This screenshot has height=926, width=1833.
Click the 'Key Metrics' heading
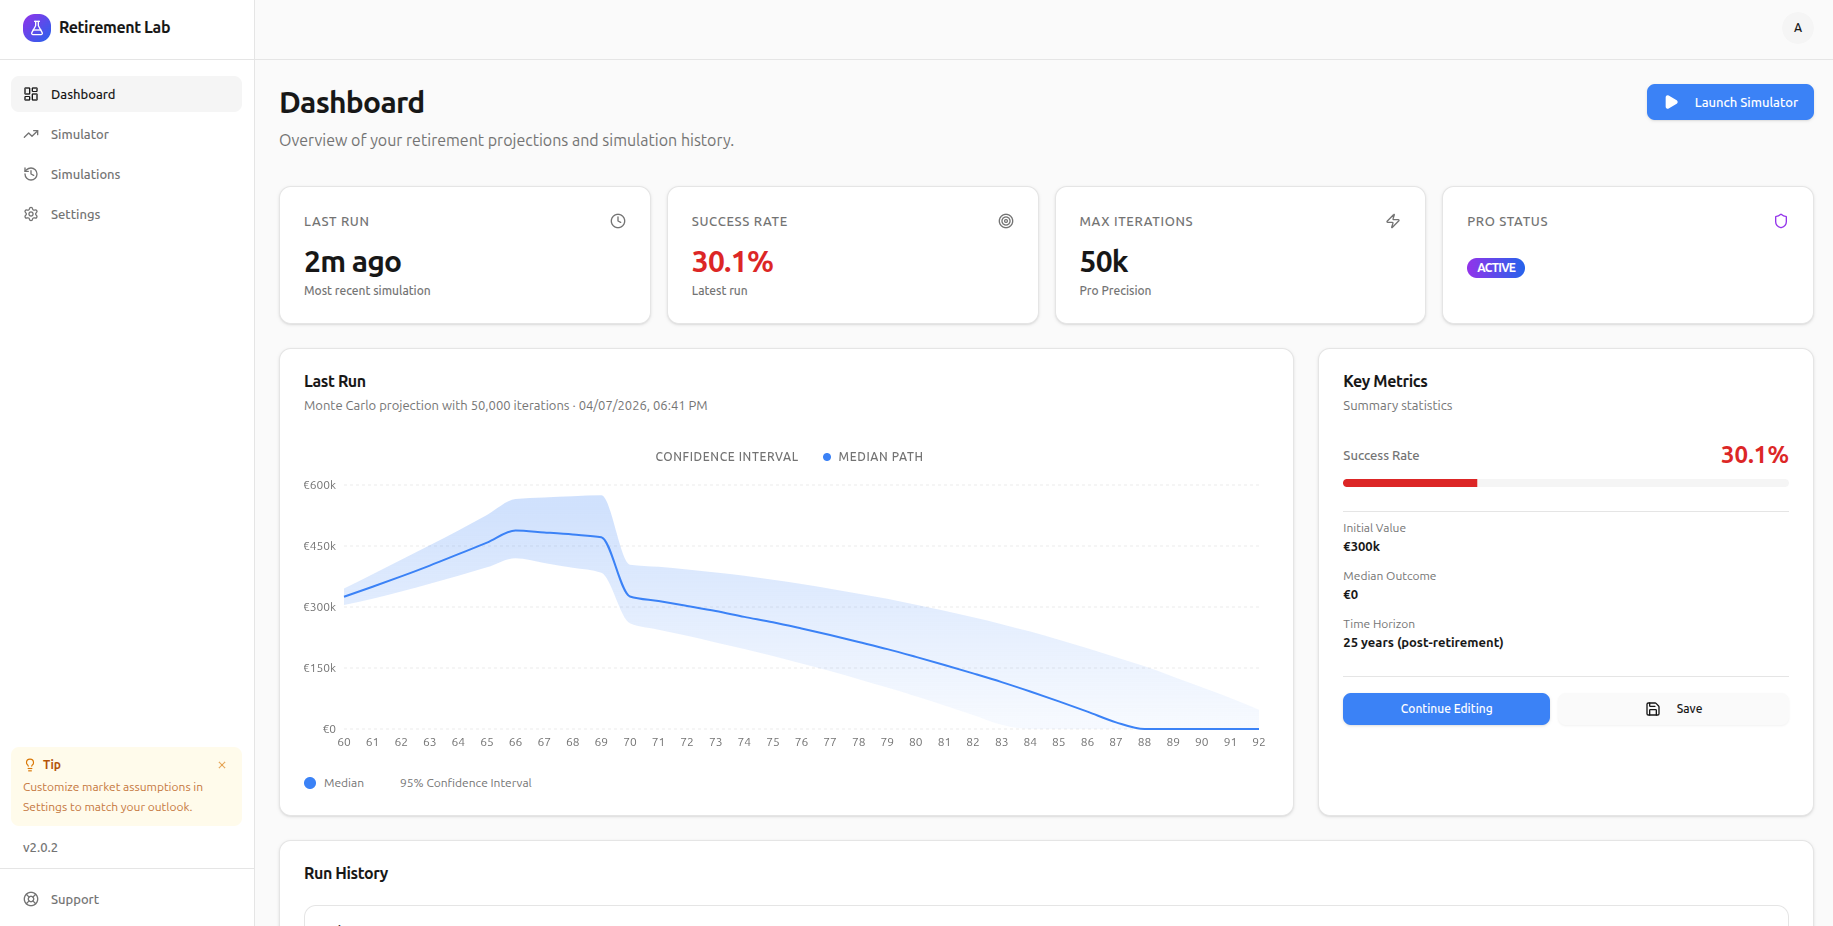coord(1385,381)
